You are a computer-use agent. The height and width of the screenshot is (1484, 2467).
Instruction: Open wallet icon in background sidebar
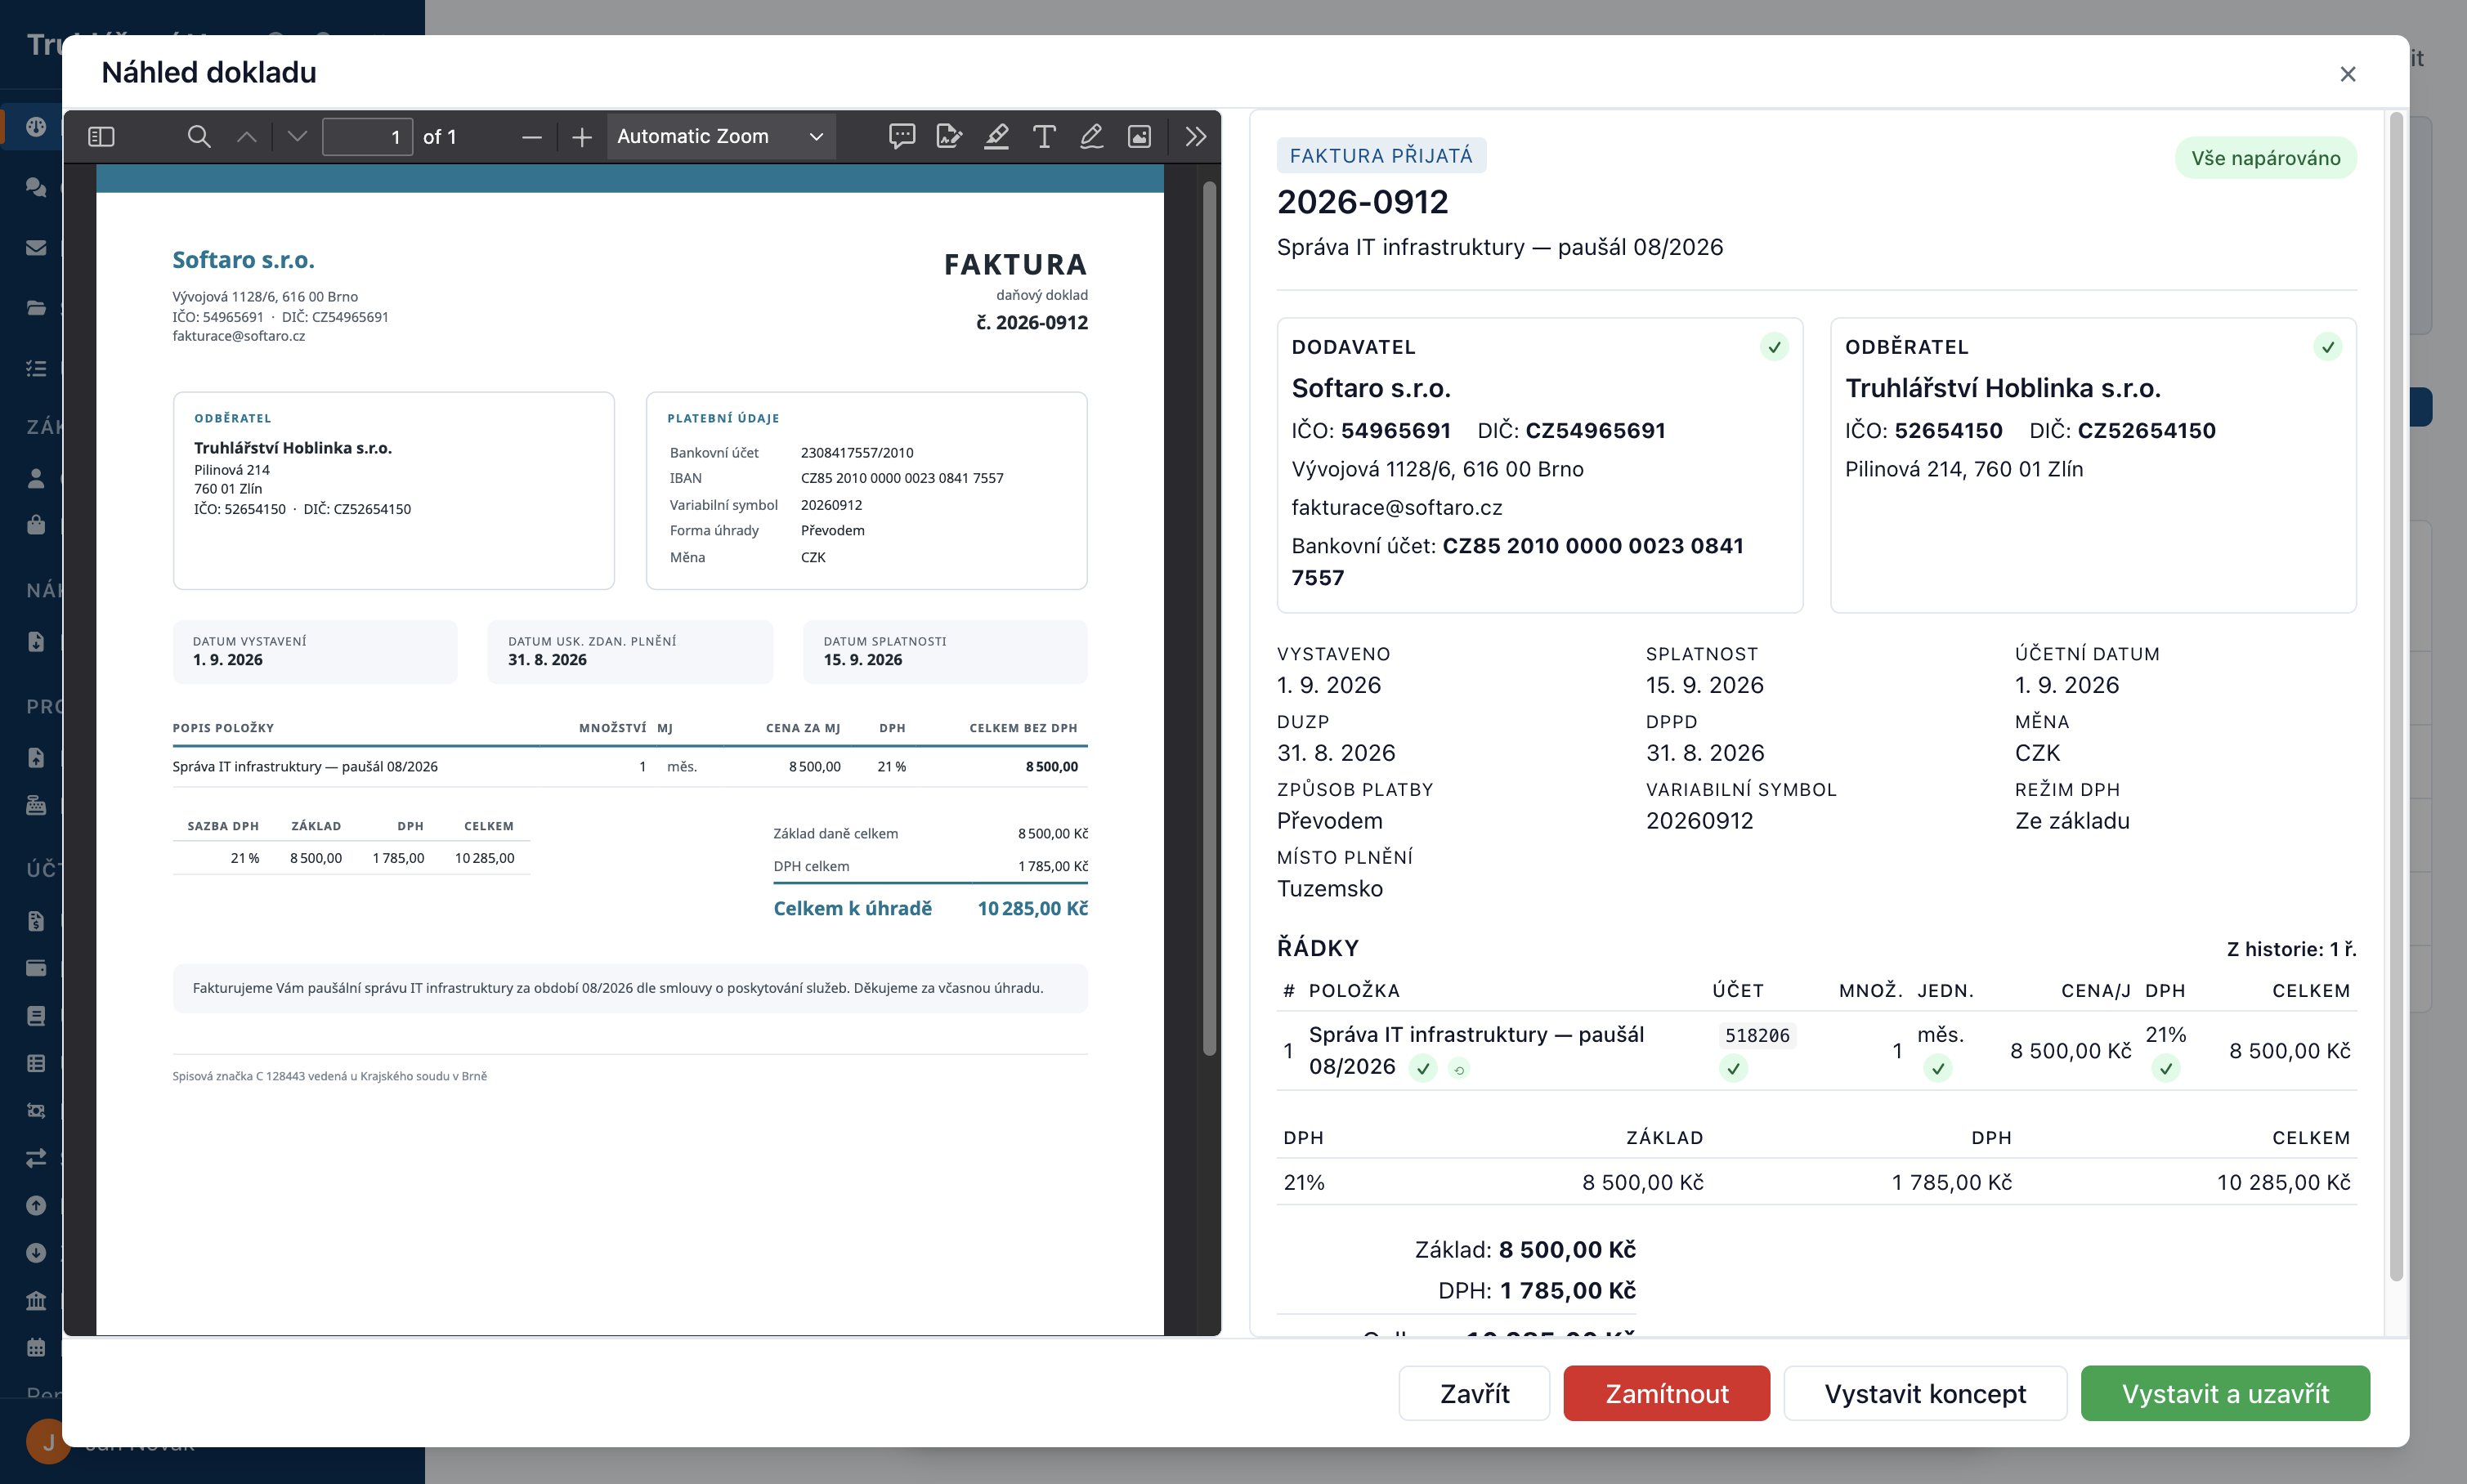pyautogui.click(x=36, y=967)
